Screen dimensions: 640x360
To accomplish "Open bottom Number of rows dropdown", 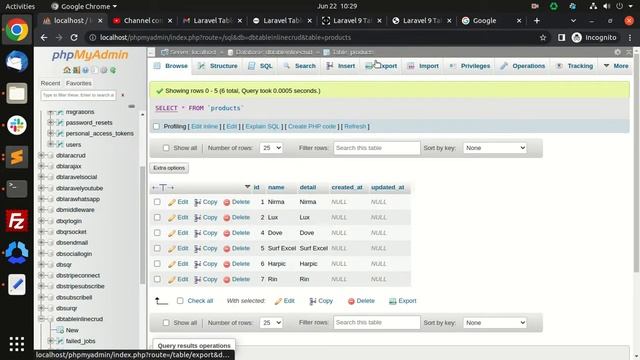I will pyautogui.click(x=271, y=323).
